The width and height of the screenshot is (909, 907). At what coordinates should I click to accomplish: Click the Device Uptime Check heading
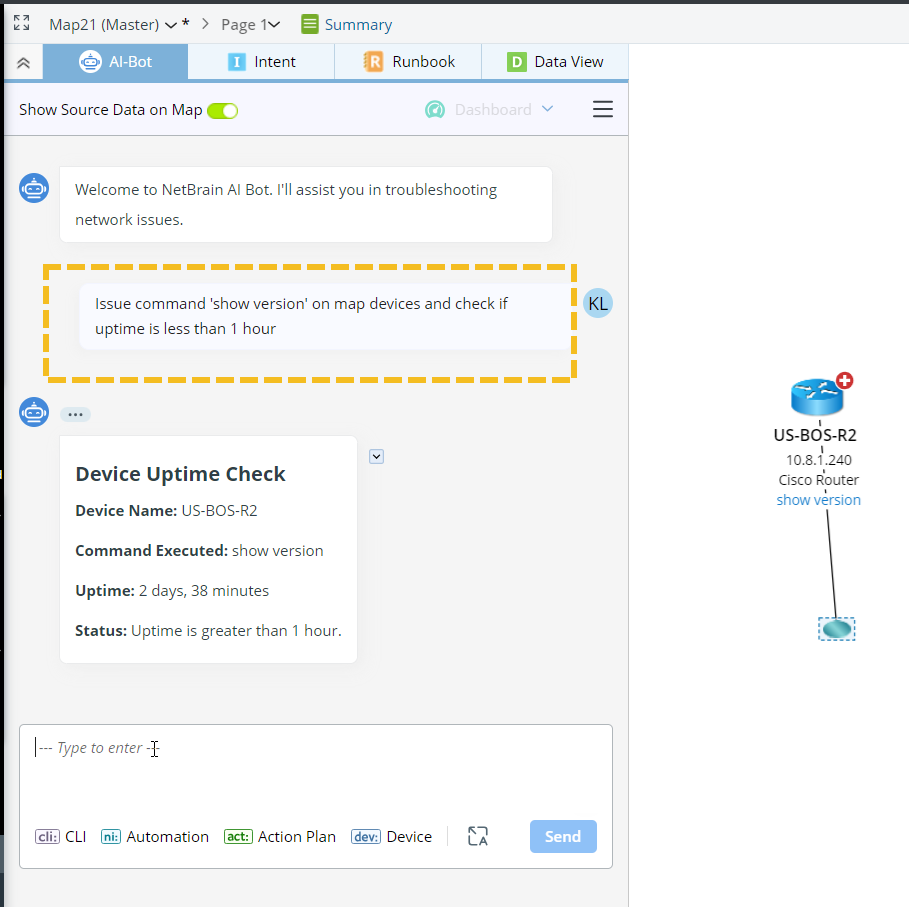tap(180, 474)
